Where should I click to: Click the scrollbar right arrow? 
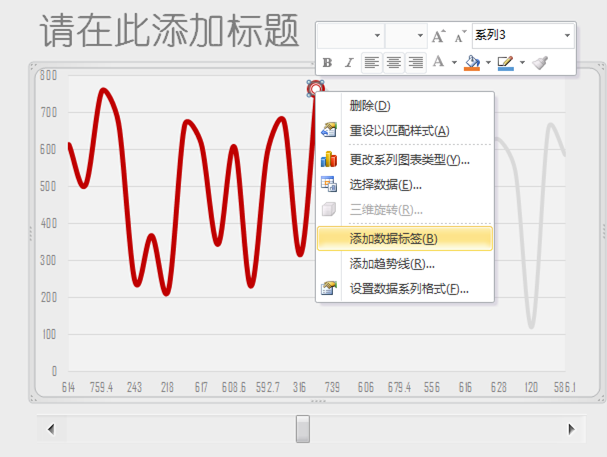point(572,429)
